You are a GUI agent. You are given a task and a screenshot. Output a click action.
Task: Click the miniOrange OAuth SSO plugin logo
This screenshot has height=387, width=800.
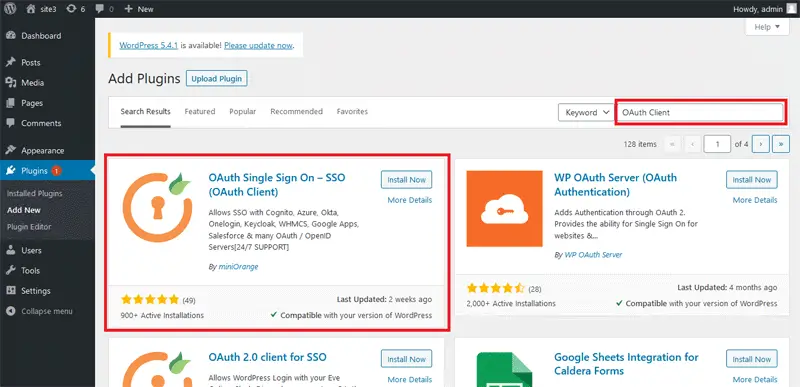pyautogui.click(x=157, y=207)
